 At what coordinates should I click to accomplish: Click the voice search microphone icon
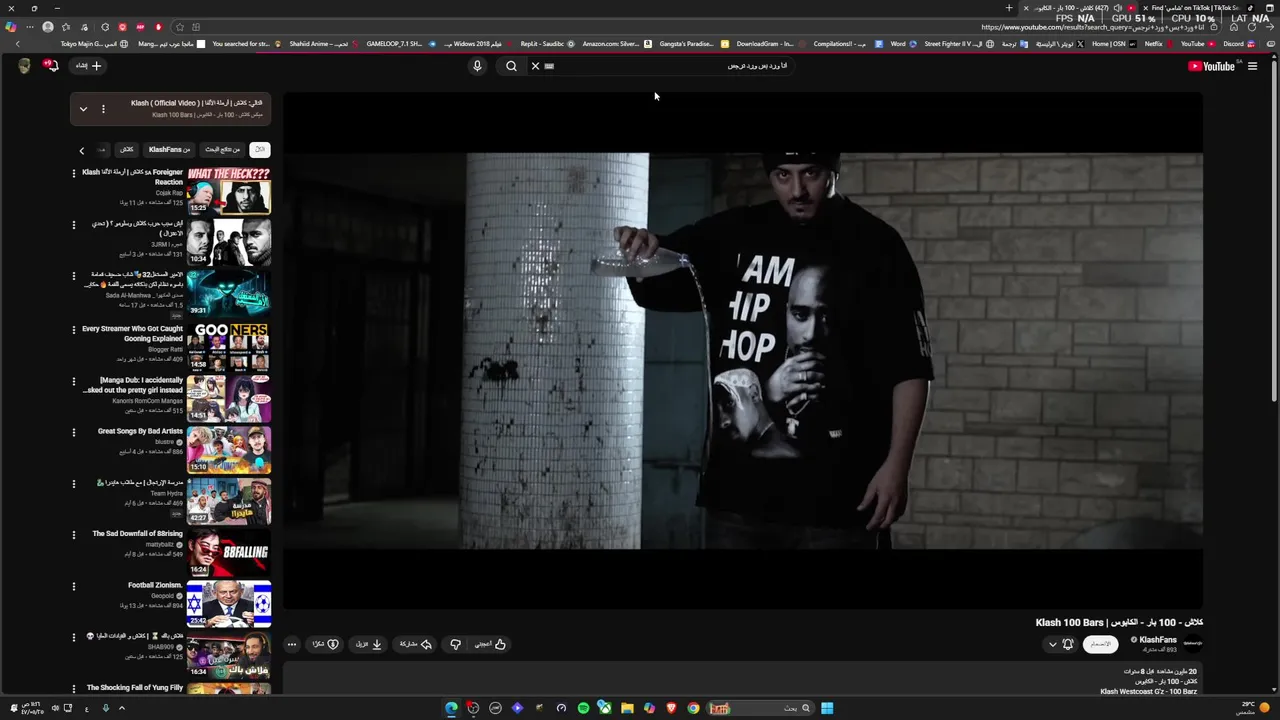477,66
